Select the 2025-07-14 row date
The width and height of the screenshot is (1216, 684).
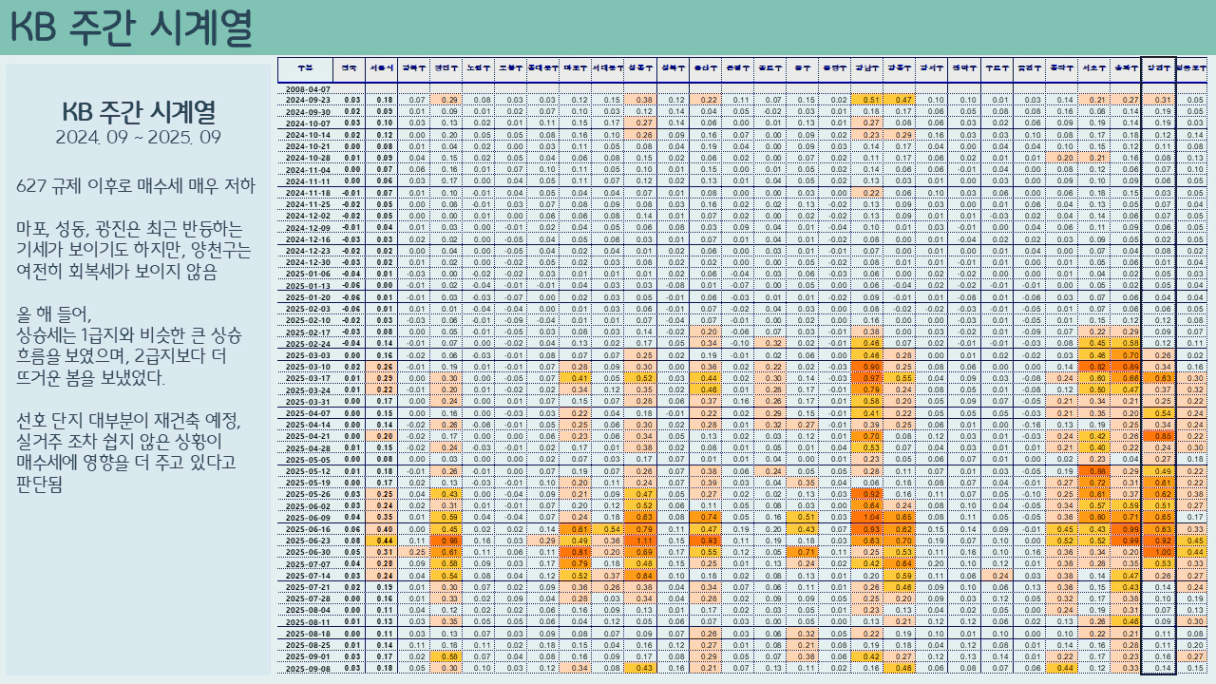308,575
